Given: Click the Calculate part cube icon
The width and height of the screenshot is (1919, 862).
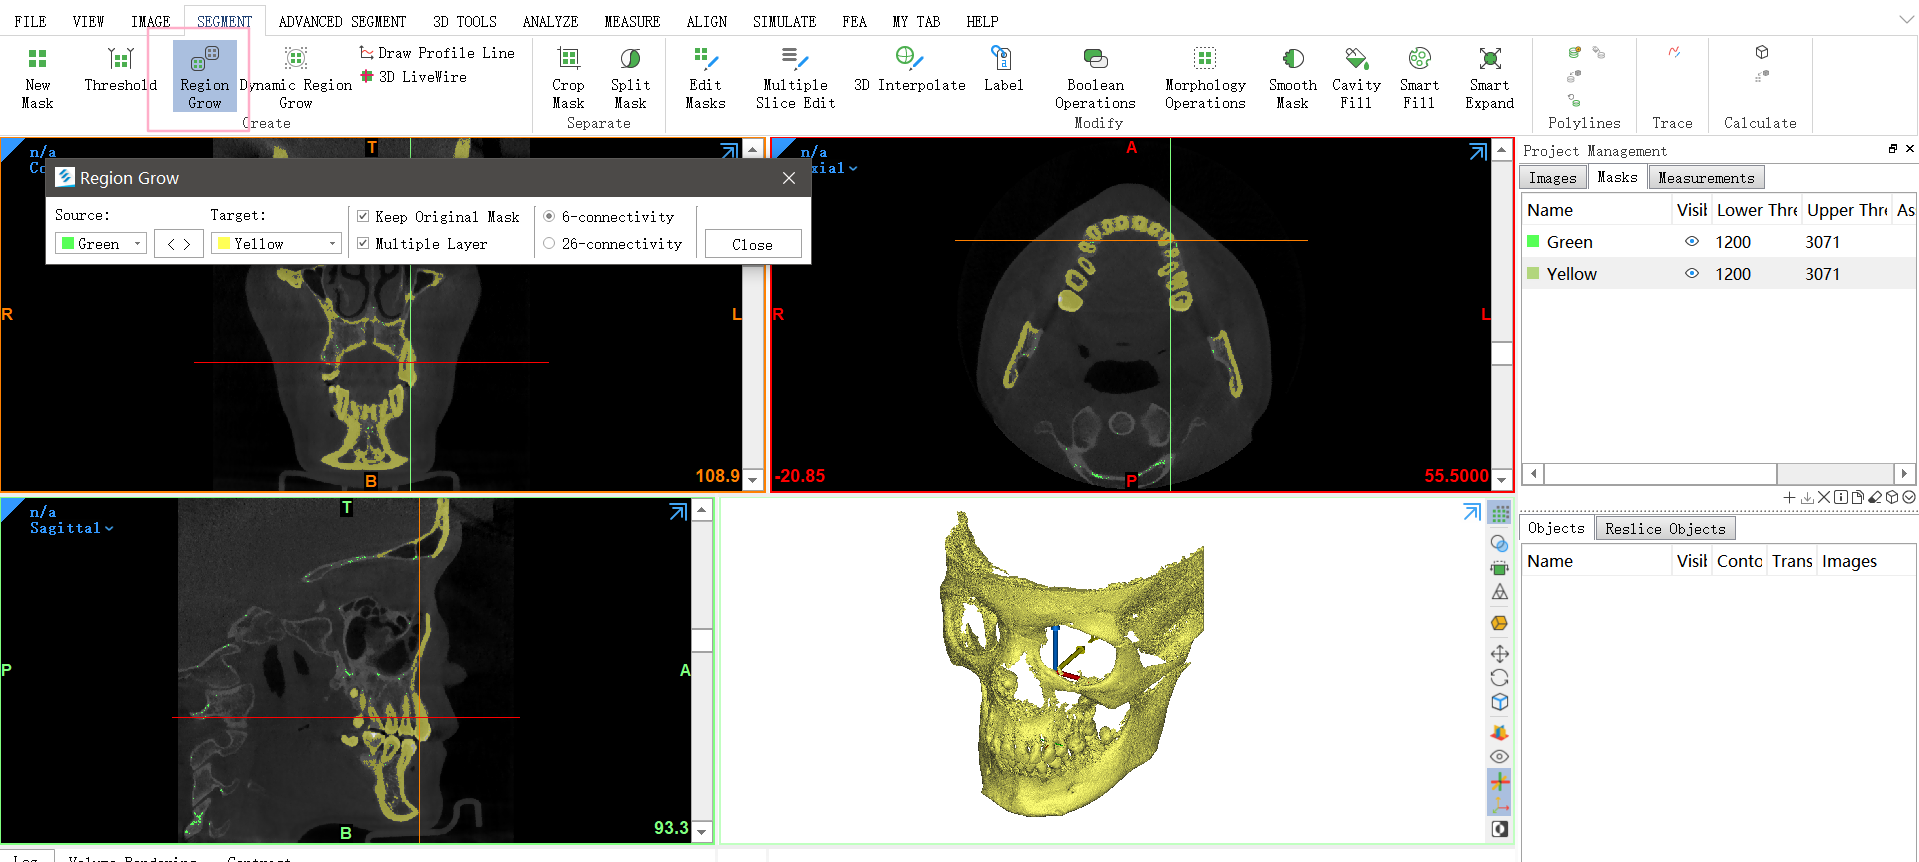Looking at the screenshot, I should [x=1762, y=52].
